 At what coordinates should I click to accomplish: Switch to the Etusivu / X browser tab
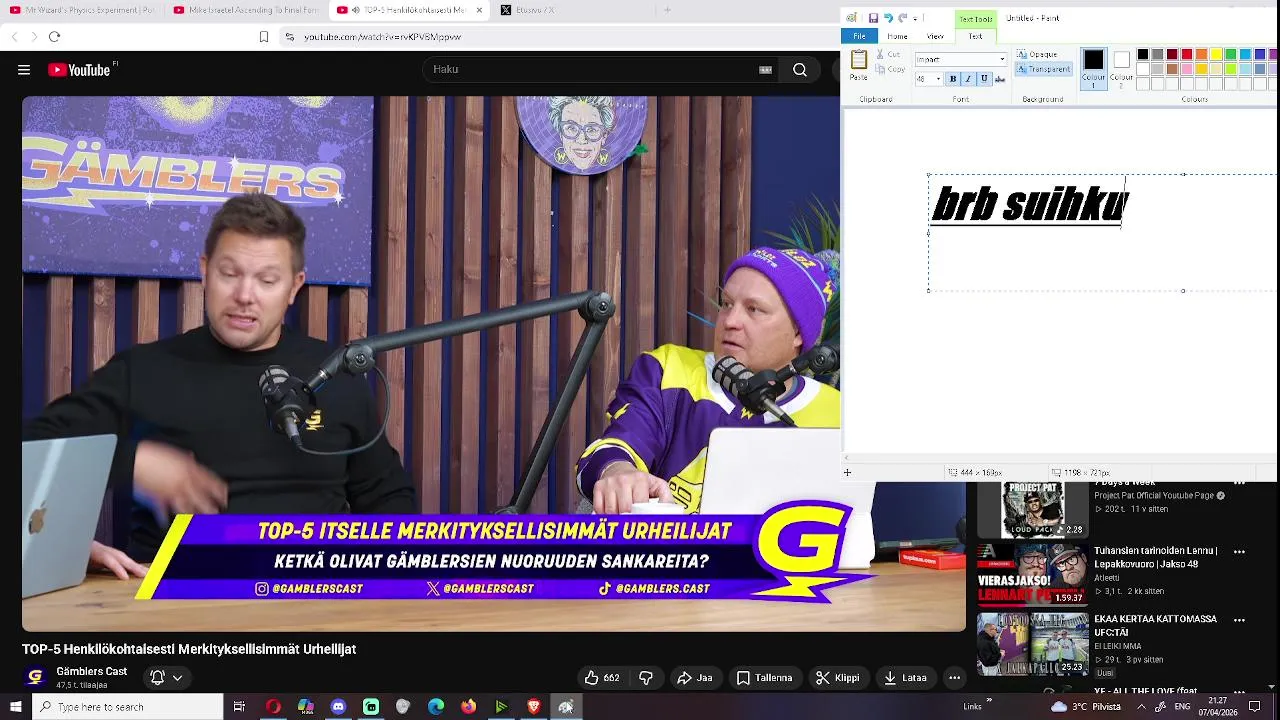pos(573,10)
